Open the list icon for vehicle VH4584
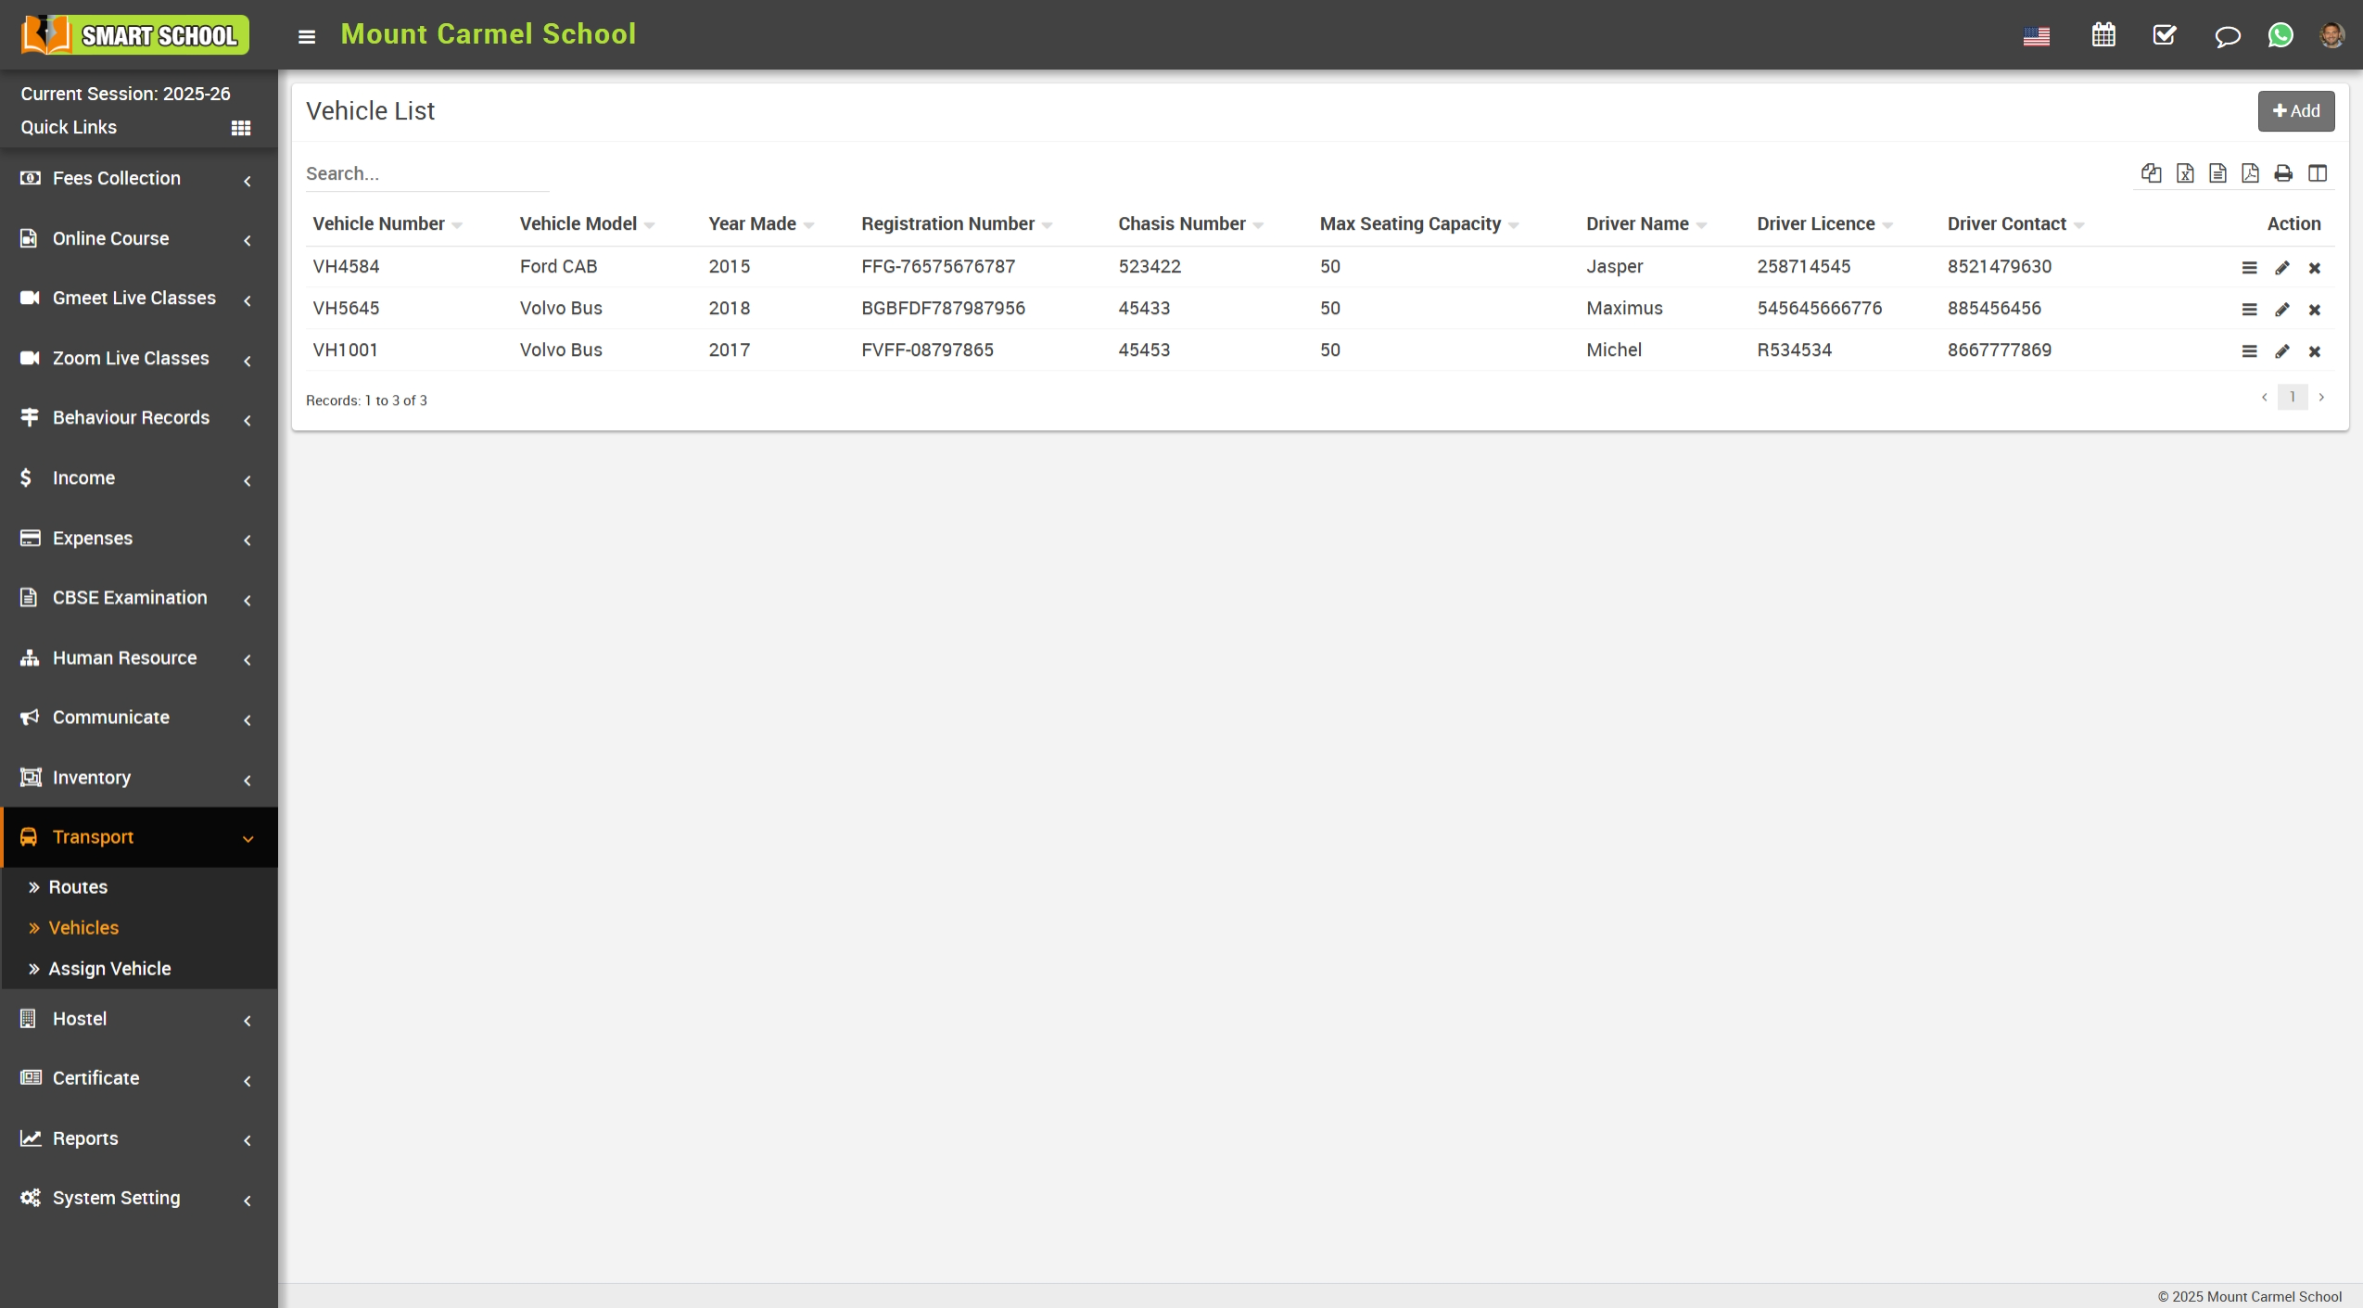The image size is (2363, 1308). 2249,268
